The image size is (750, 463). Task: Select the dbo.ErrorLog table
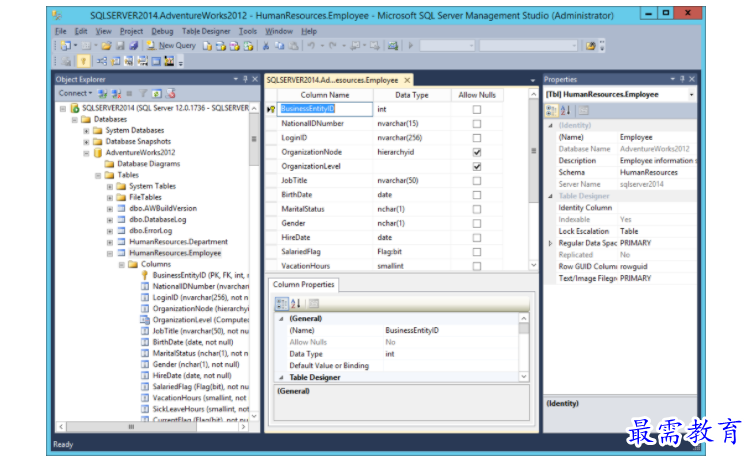tap(151, 231)
